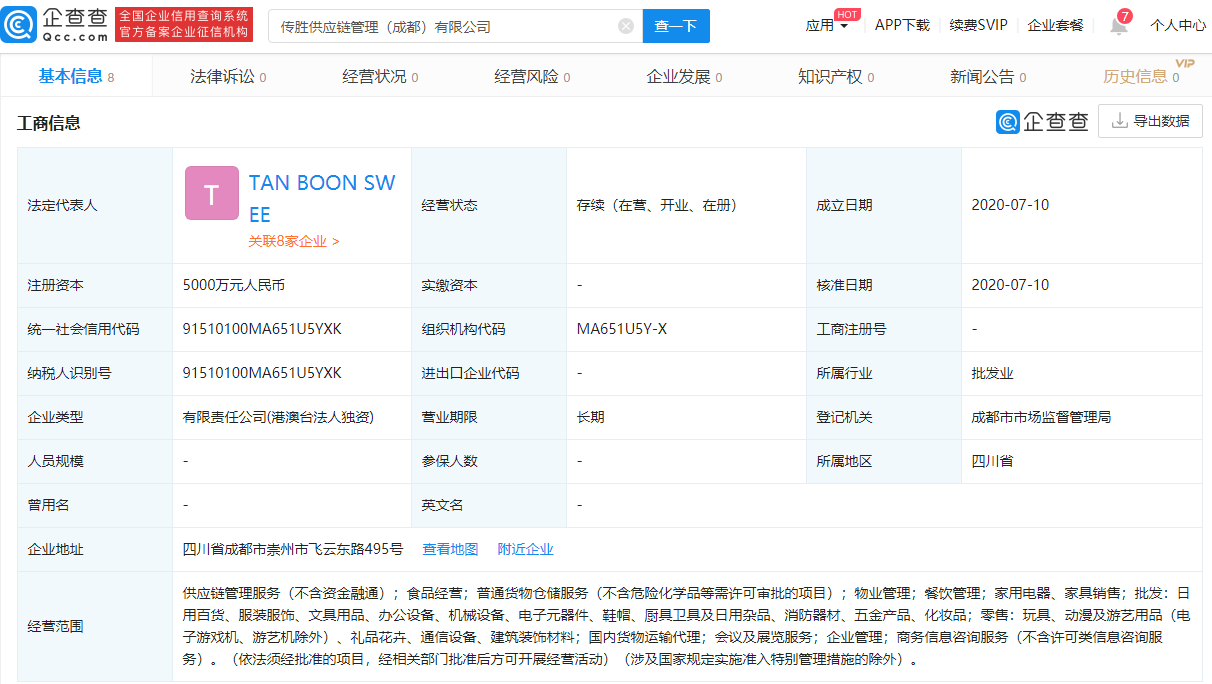
Task: Expand the 关联8家企业 link
Action: pyautogui.click(x=293, y=241)
